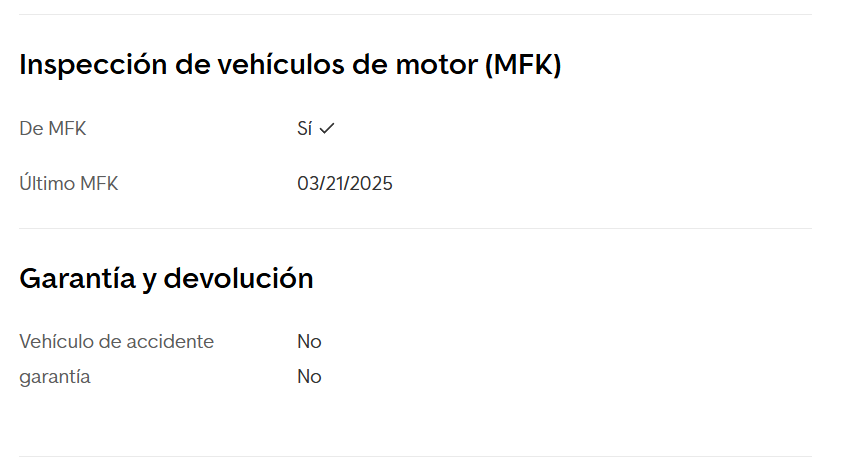Click the year 2025 in the date
The image size is (841, 472).
(372, 184)
